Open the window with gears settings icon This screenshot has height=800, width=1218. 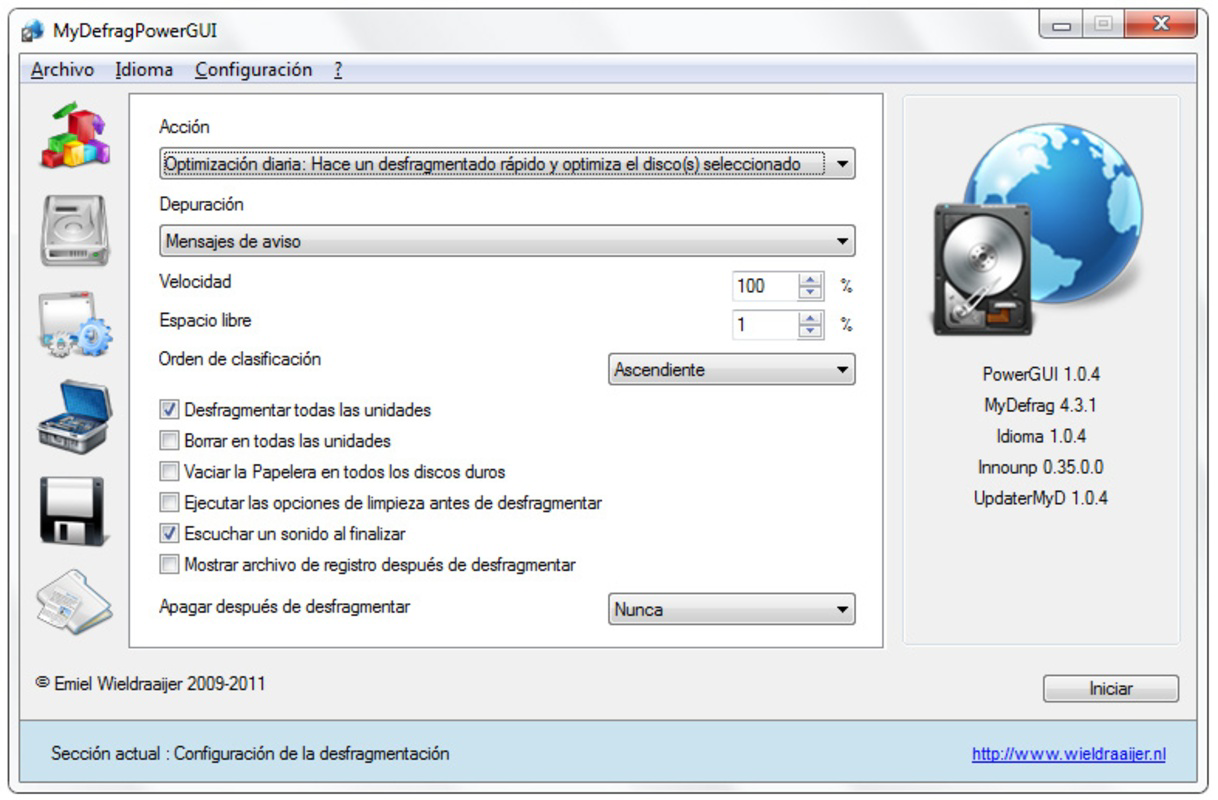74,325
